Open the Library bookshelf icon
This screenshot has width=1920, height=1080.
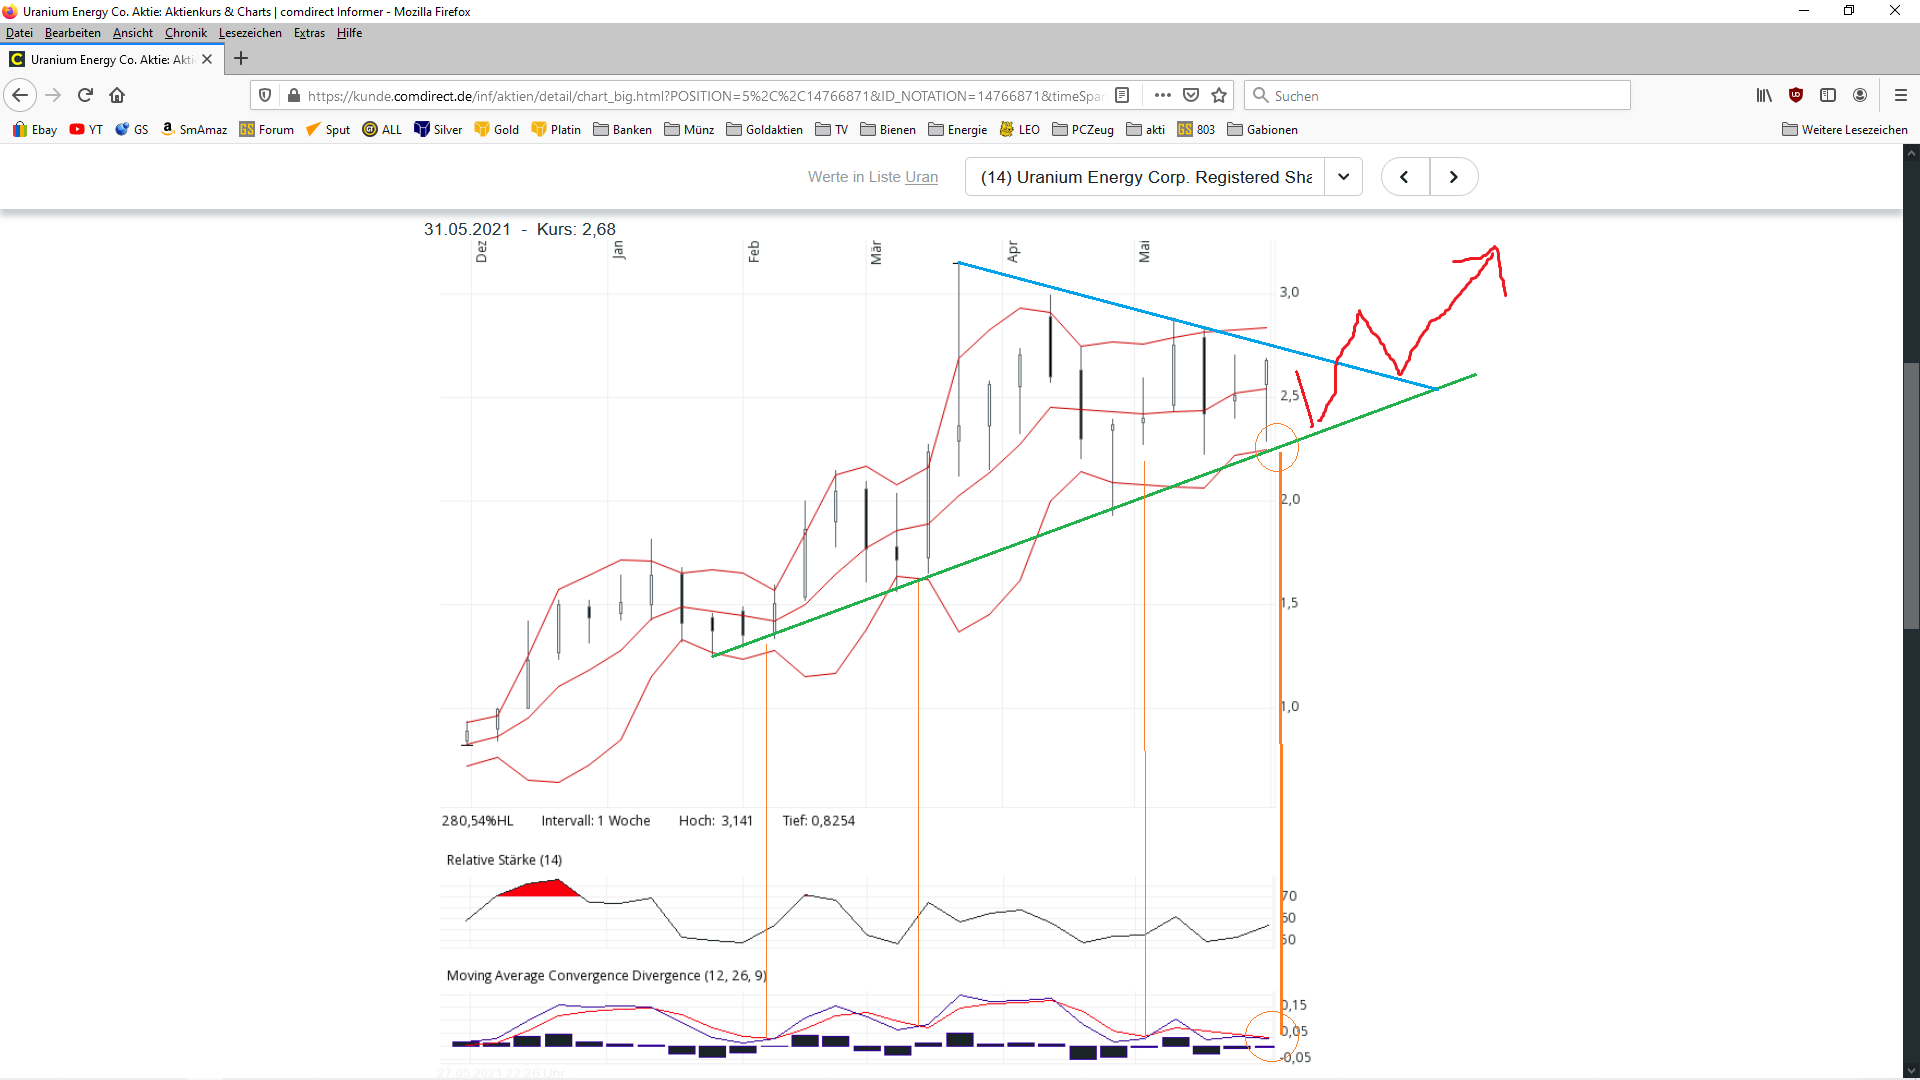click(1764, 95)
